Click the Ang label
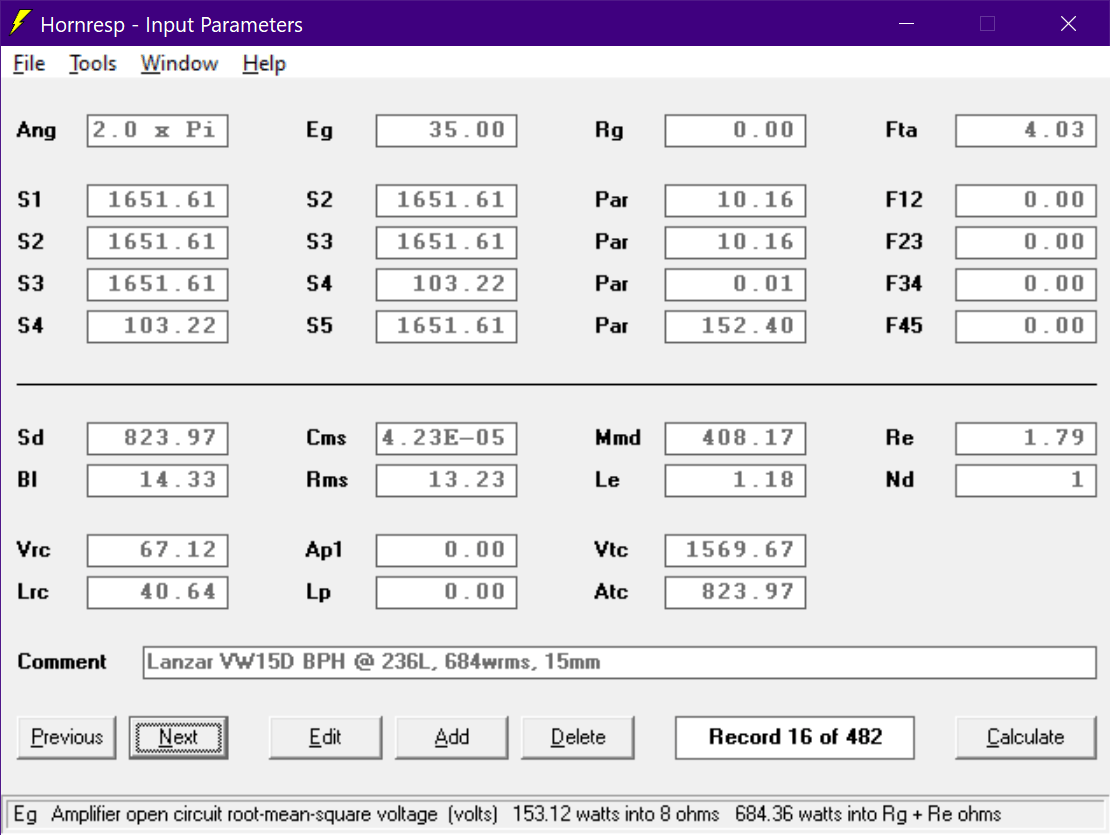Screen dimensions: 1110x835 [x=36, y=131]
